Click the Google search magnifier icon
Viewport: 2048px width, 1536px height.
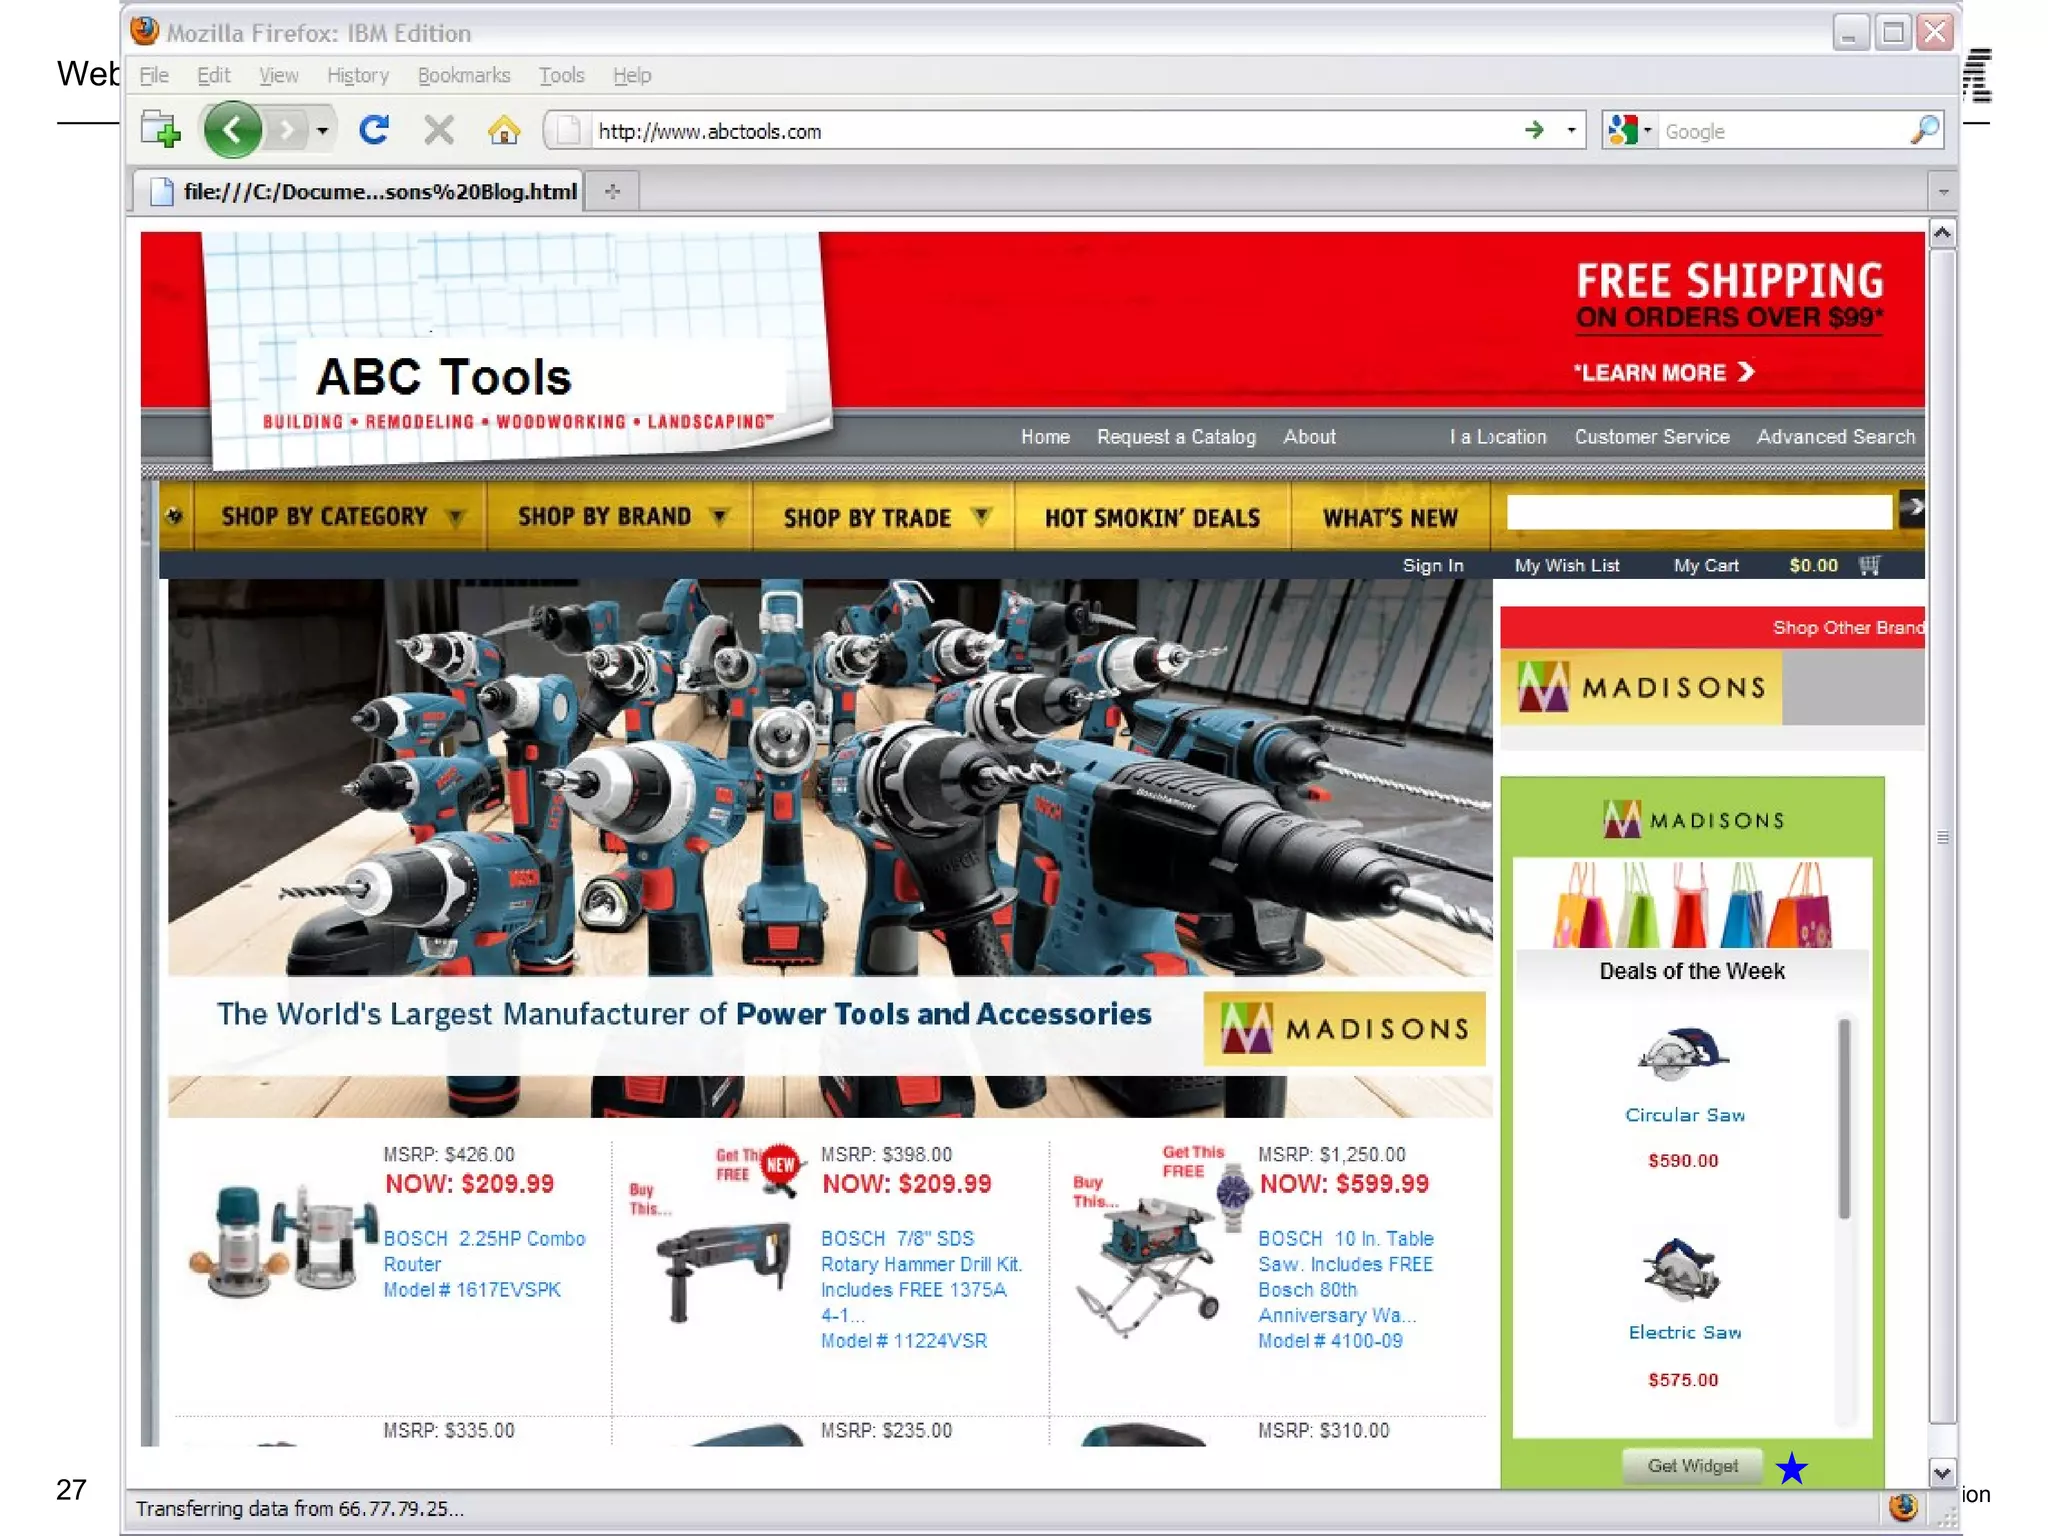click(x=1924, y=130)
